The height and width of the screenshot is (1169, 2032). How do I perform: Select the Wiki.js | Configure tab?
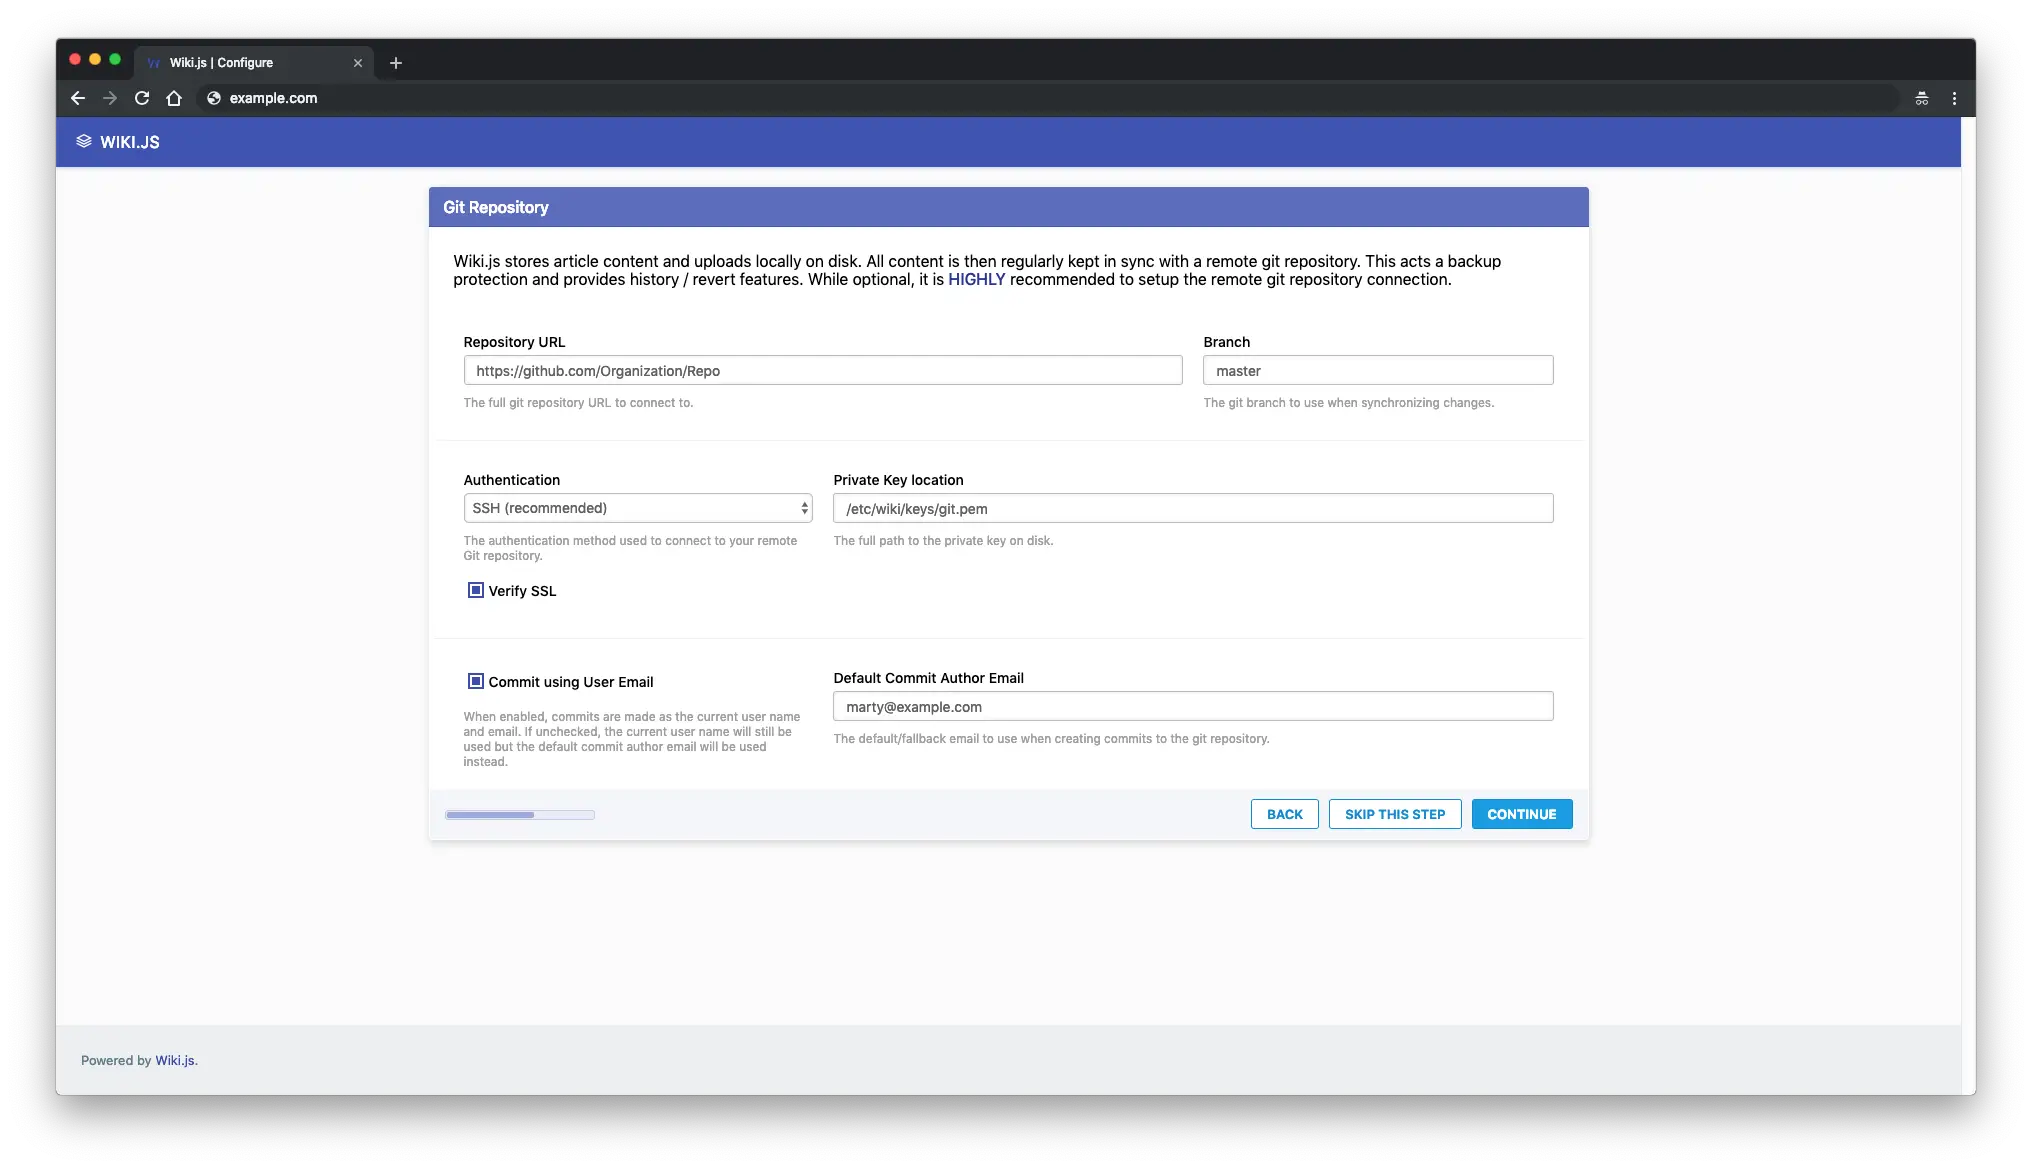click(x=254, y=63)
